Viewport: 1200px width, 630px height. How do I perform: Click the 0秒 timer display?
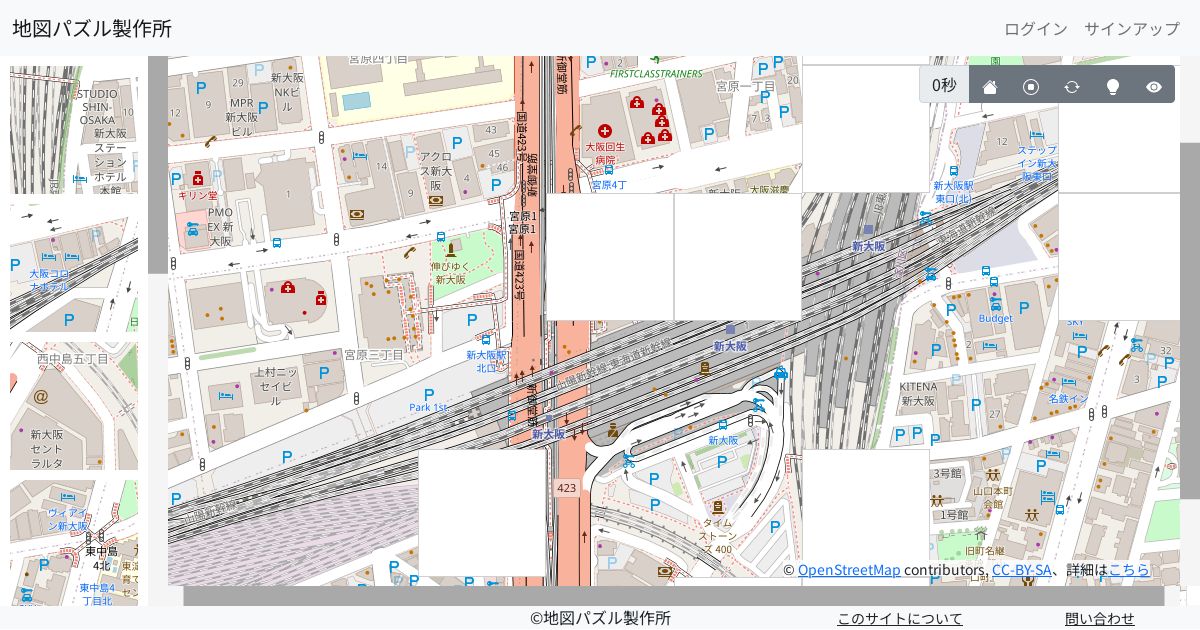click(944, 85)
